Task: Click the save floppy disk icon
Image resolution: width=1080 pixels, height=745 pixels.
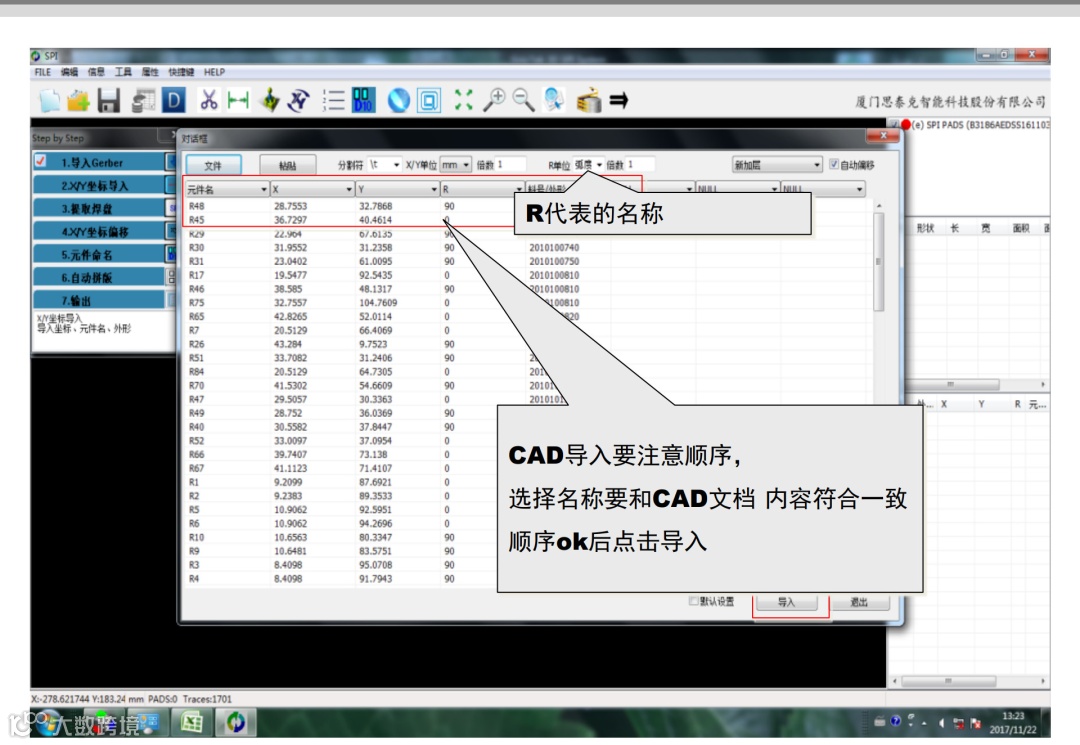Action: pyautogui.click(x=109, y=101)
